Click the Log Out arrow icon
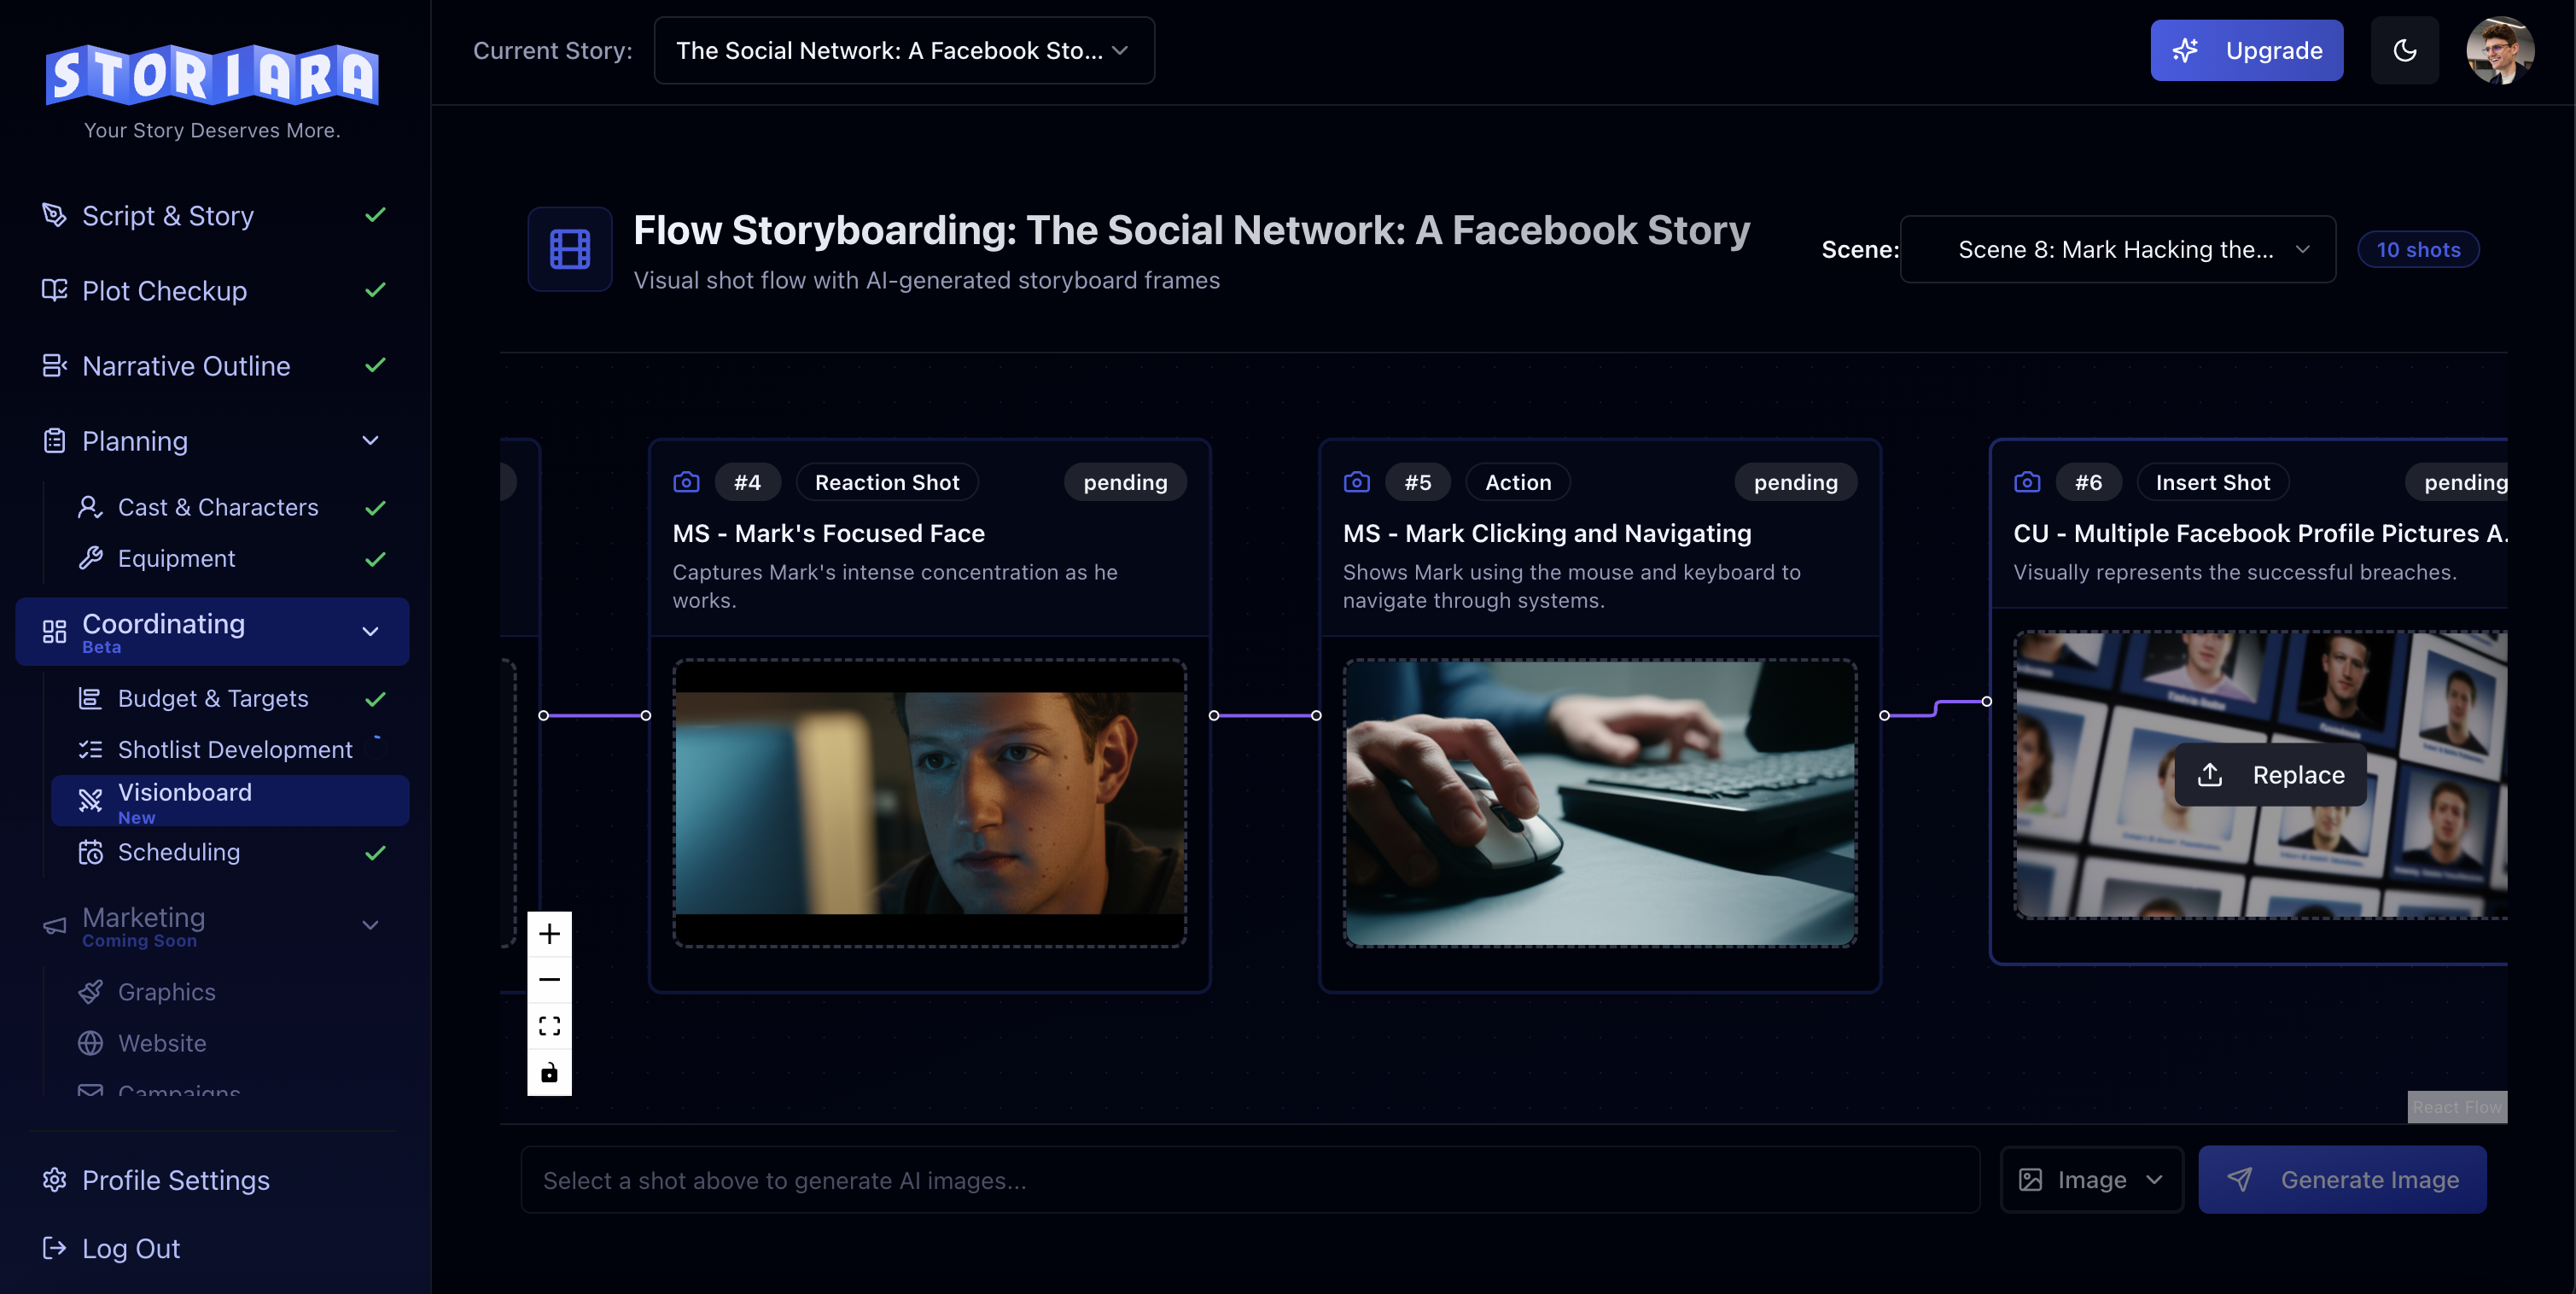This screenshot has width=2576, height=1294. (54, 1248)
